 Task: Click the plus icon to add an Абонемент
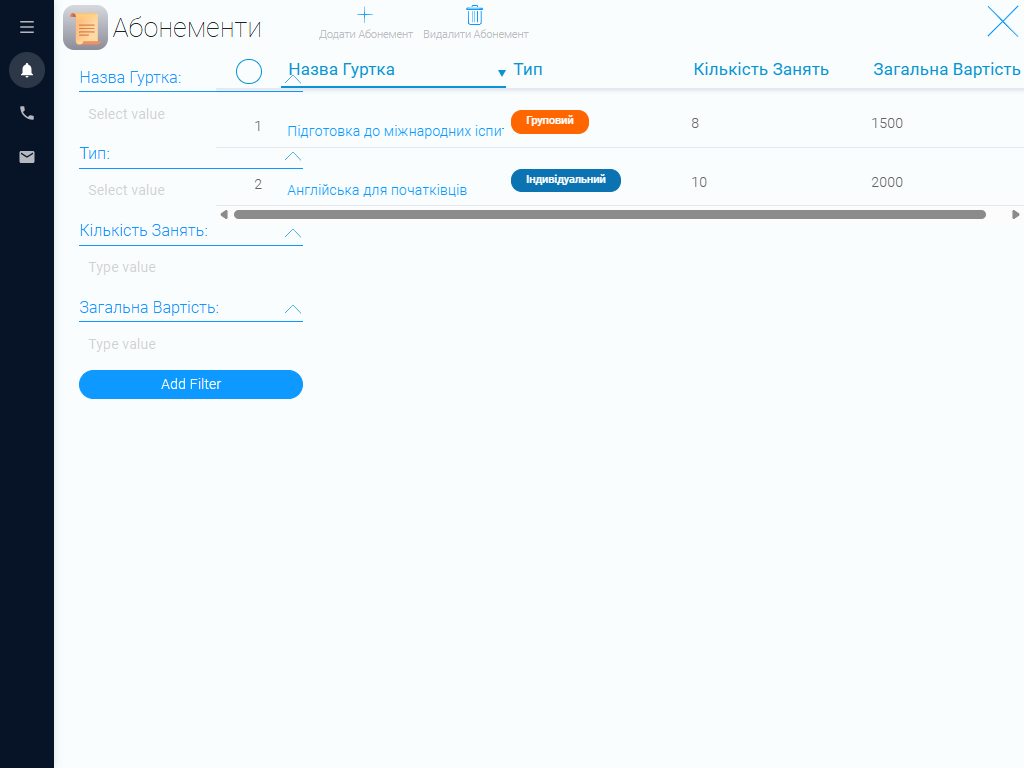[364, 14]
